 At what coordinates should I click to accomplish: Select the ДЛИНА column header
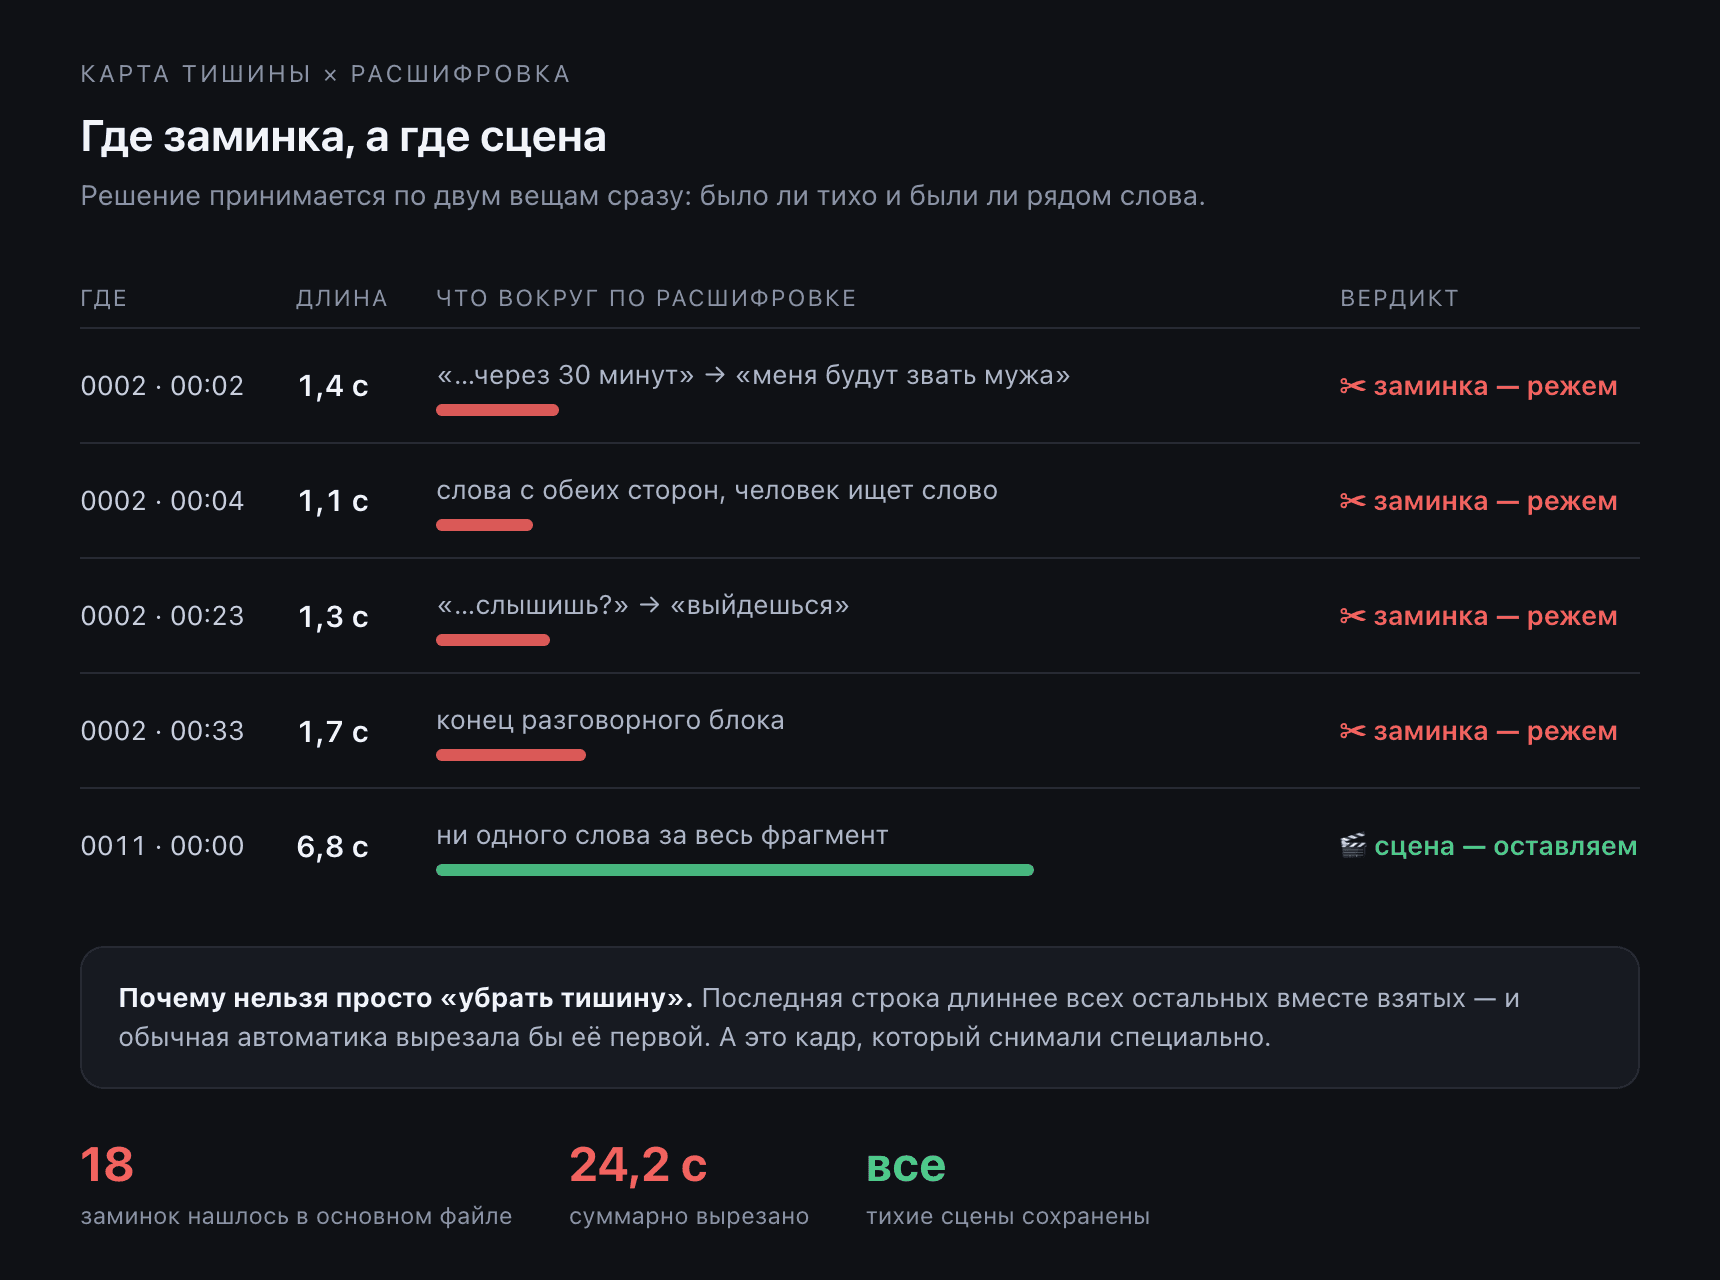point(342,298)
